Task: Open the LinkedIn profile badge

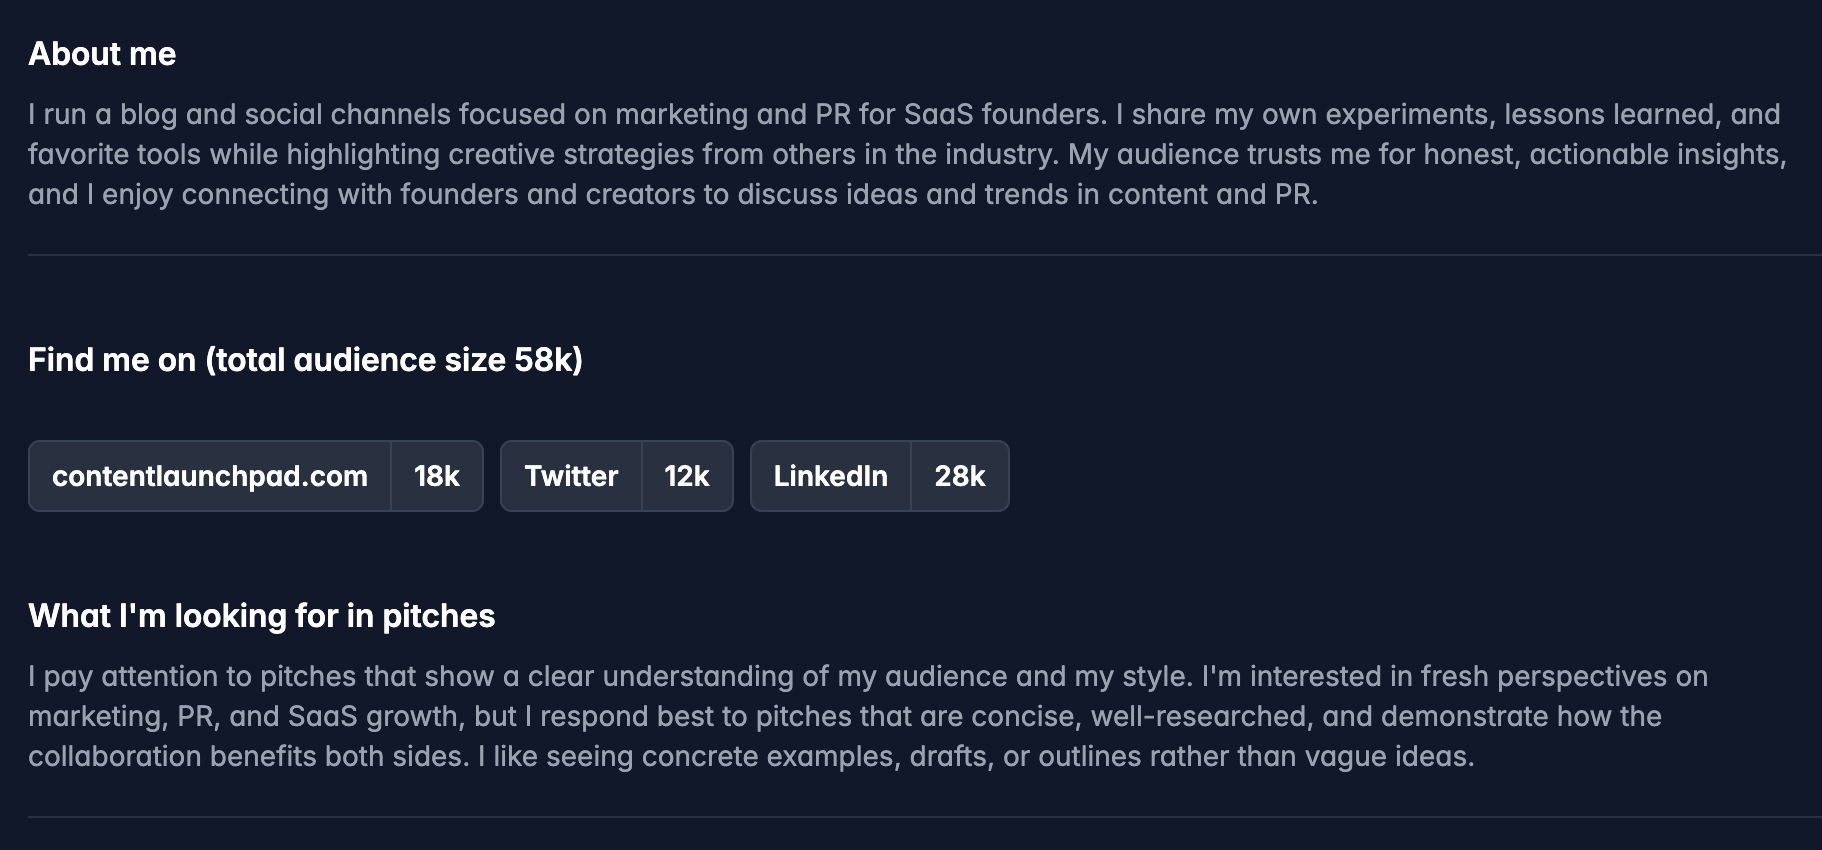Action: (830, 476)
